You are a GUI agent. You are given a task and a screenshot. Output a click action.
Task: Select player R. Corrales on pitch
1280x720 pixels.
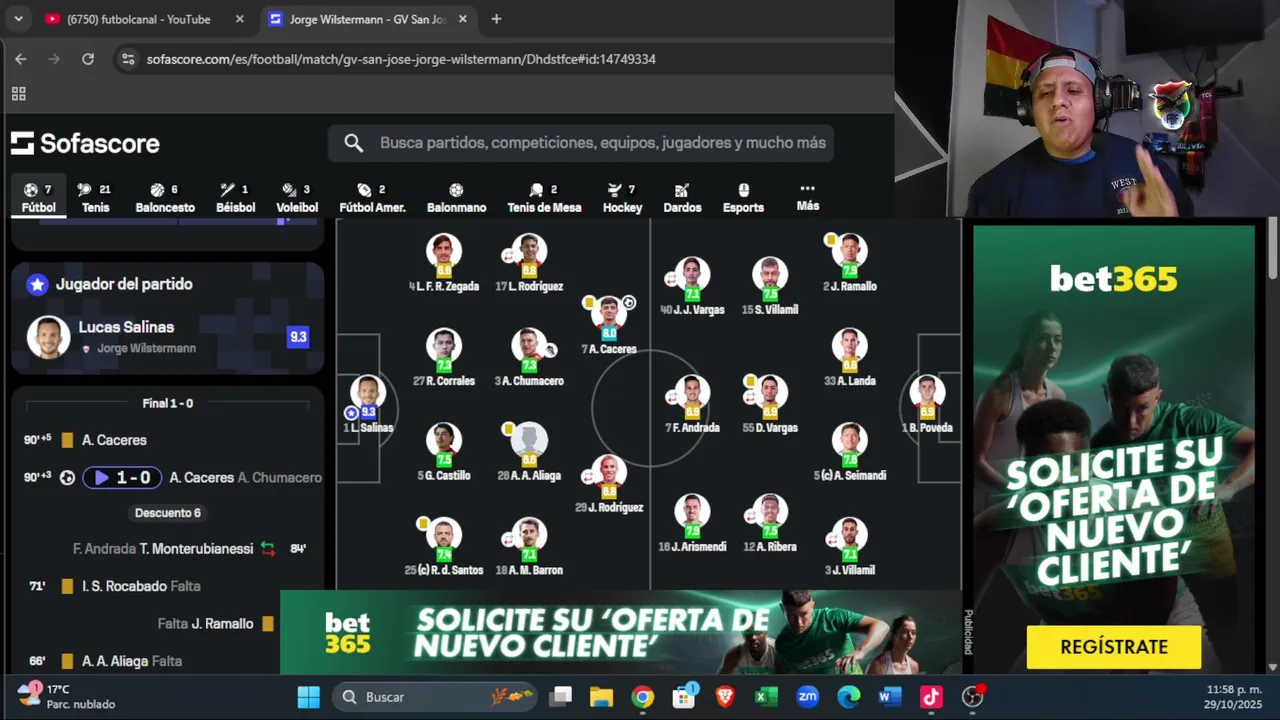click(444, 358)
